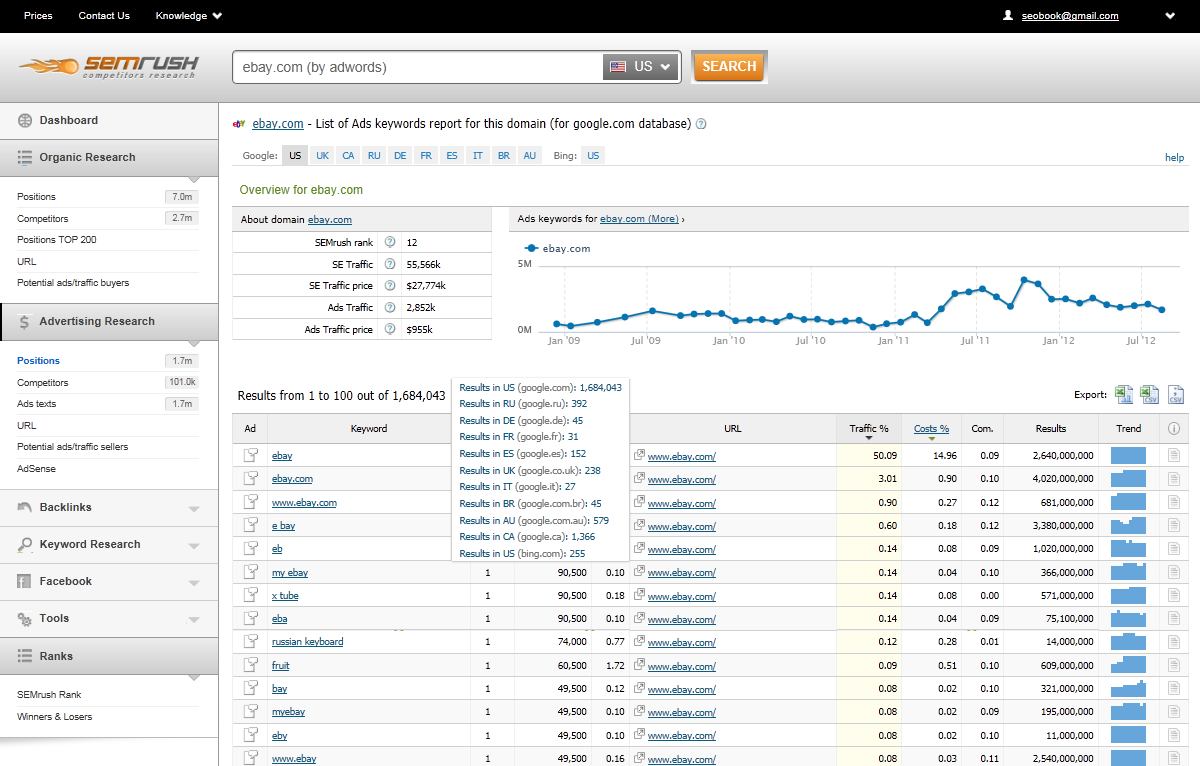Viewport: 1200px width, 766px height.
Task: Expand the Tools section
Action: point(194,619)
